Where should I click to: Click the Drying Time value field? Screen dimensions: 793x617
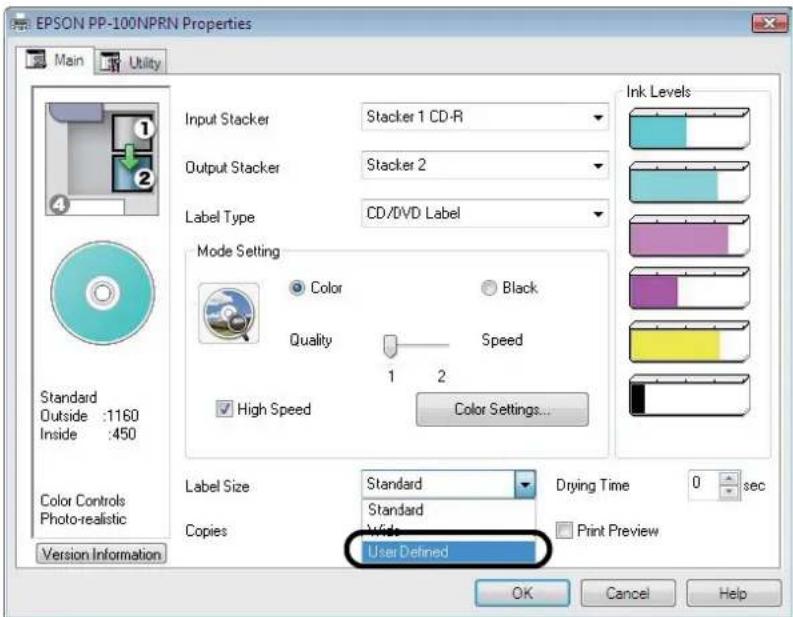click(x=703, y=484)
